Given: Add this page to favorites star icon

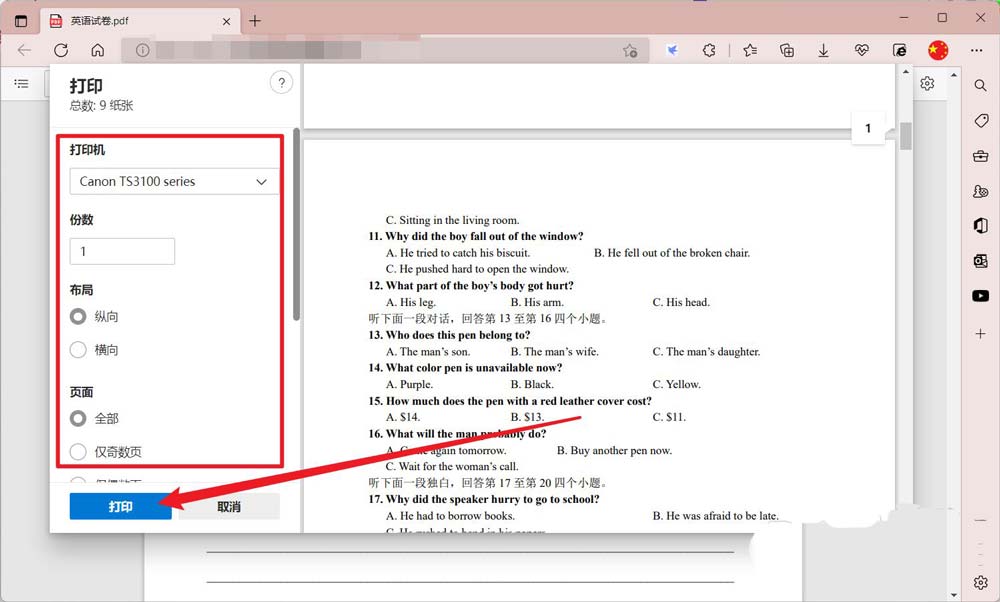Looking at the screenshot, I should (630, 50).
